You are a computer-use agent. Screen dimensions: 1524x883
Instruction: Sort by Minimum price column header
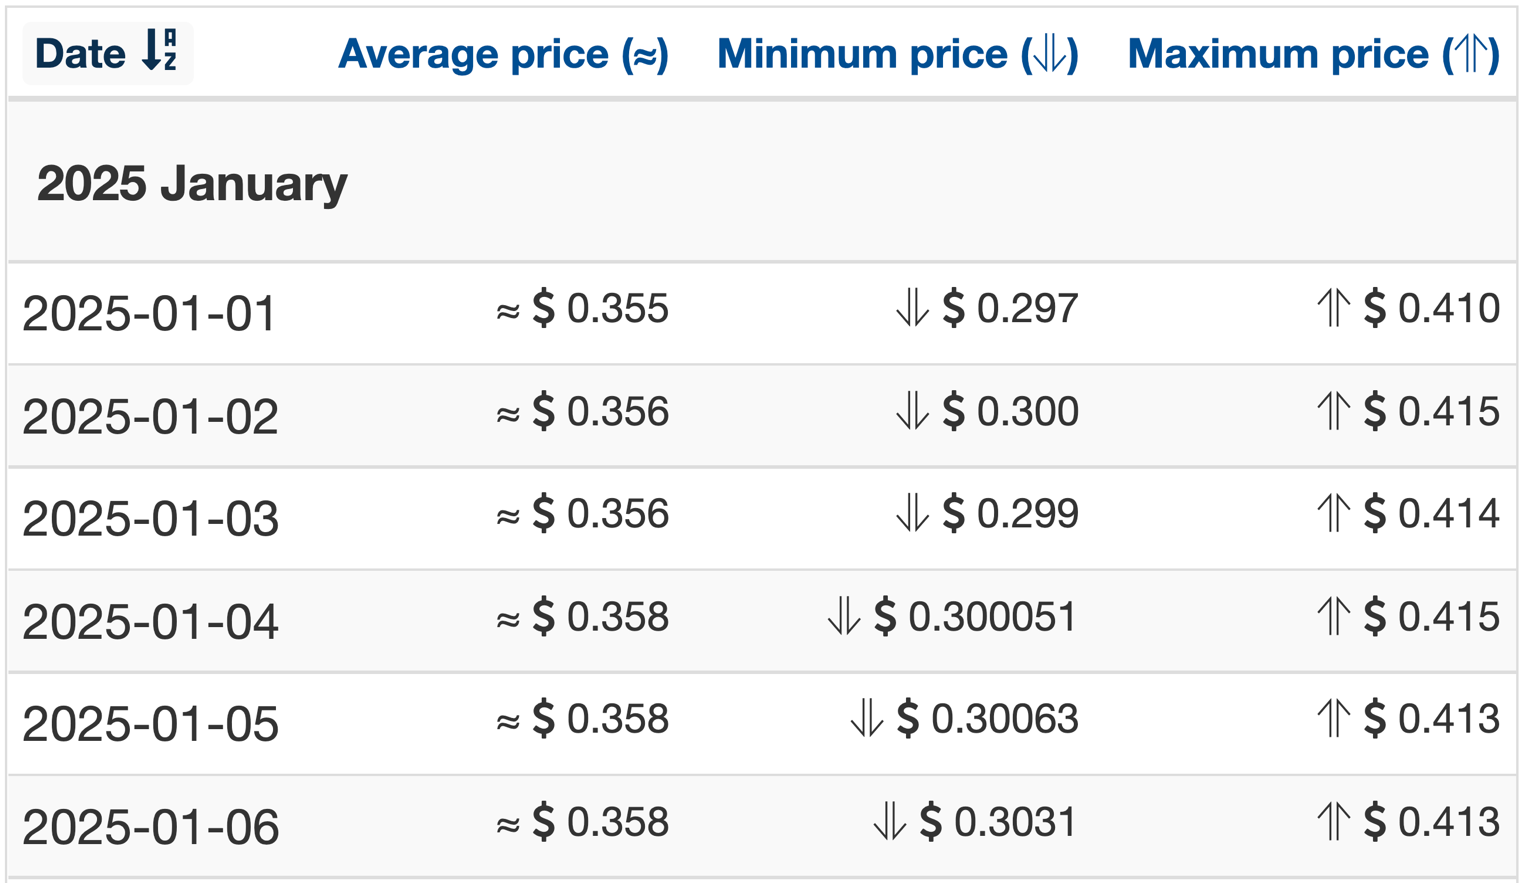pos(898,54)
